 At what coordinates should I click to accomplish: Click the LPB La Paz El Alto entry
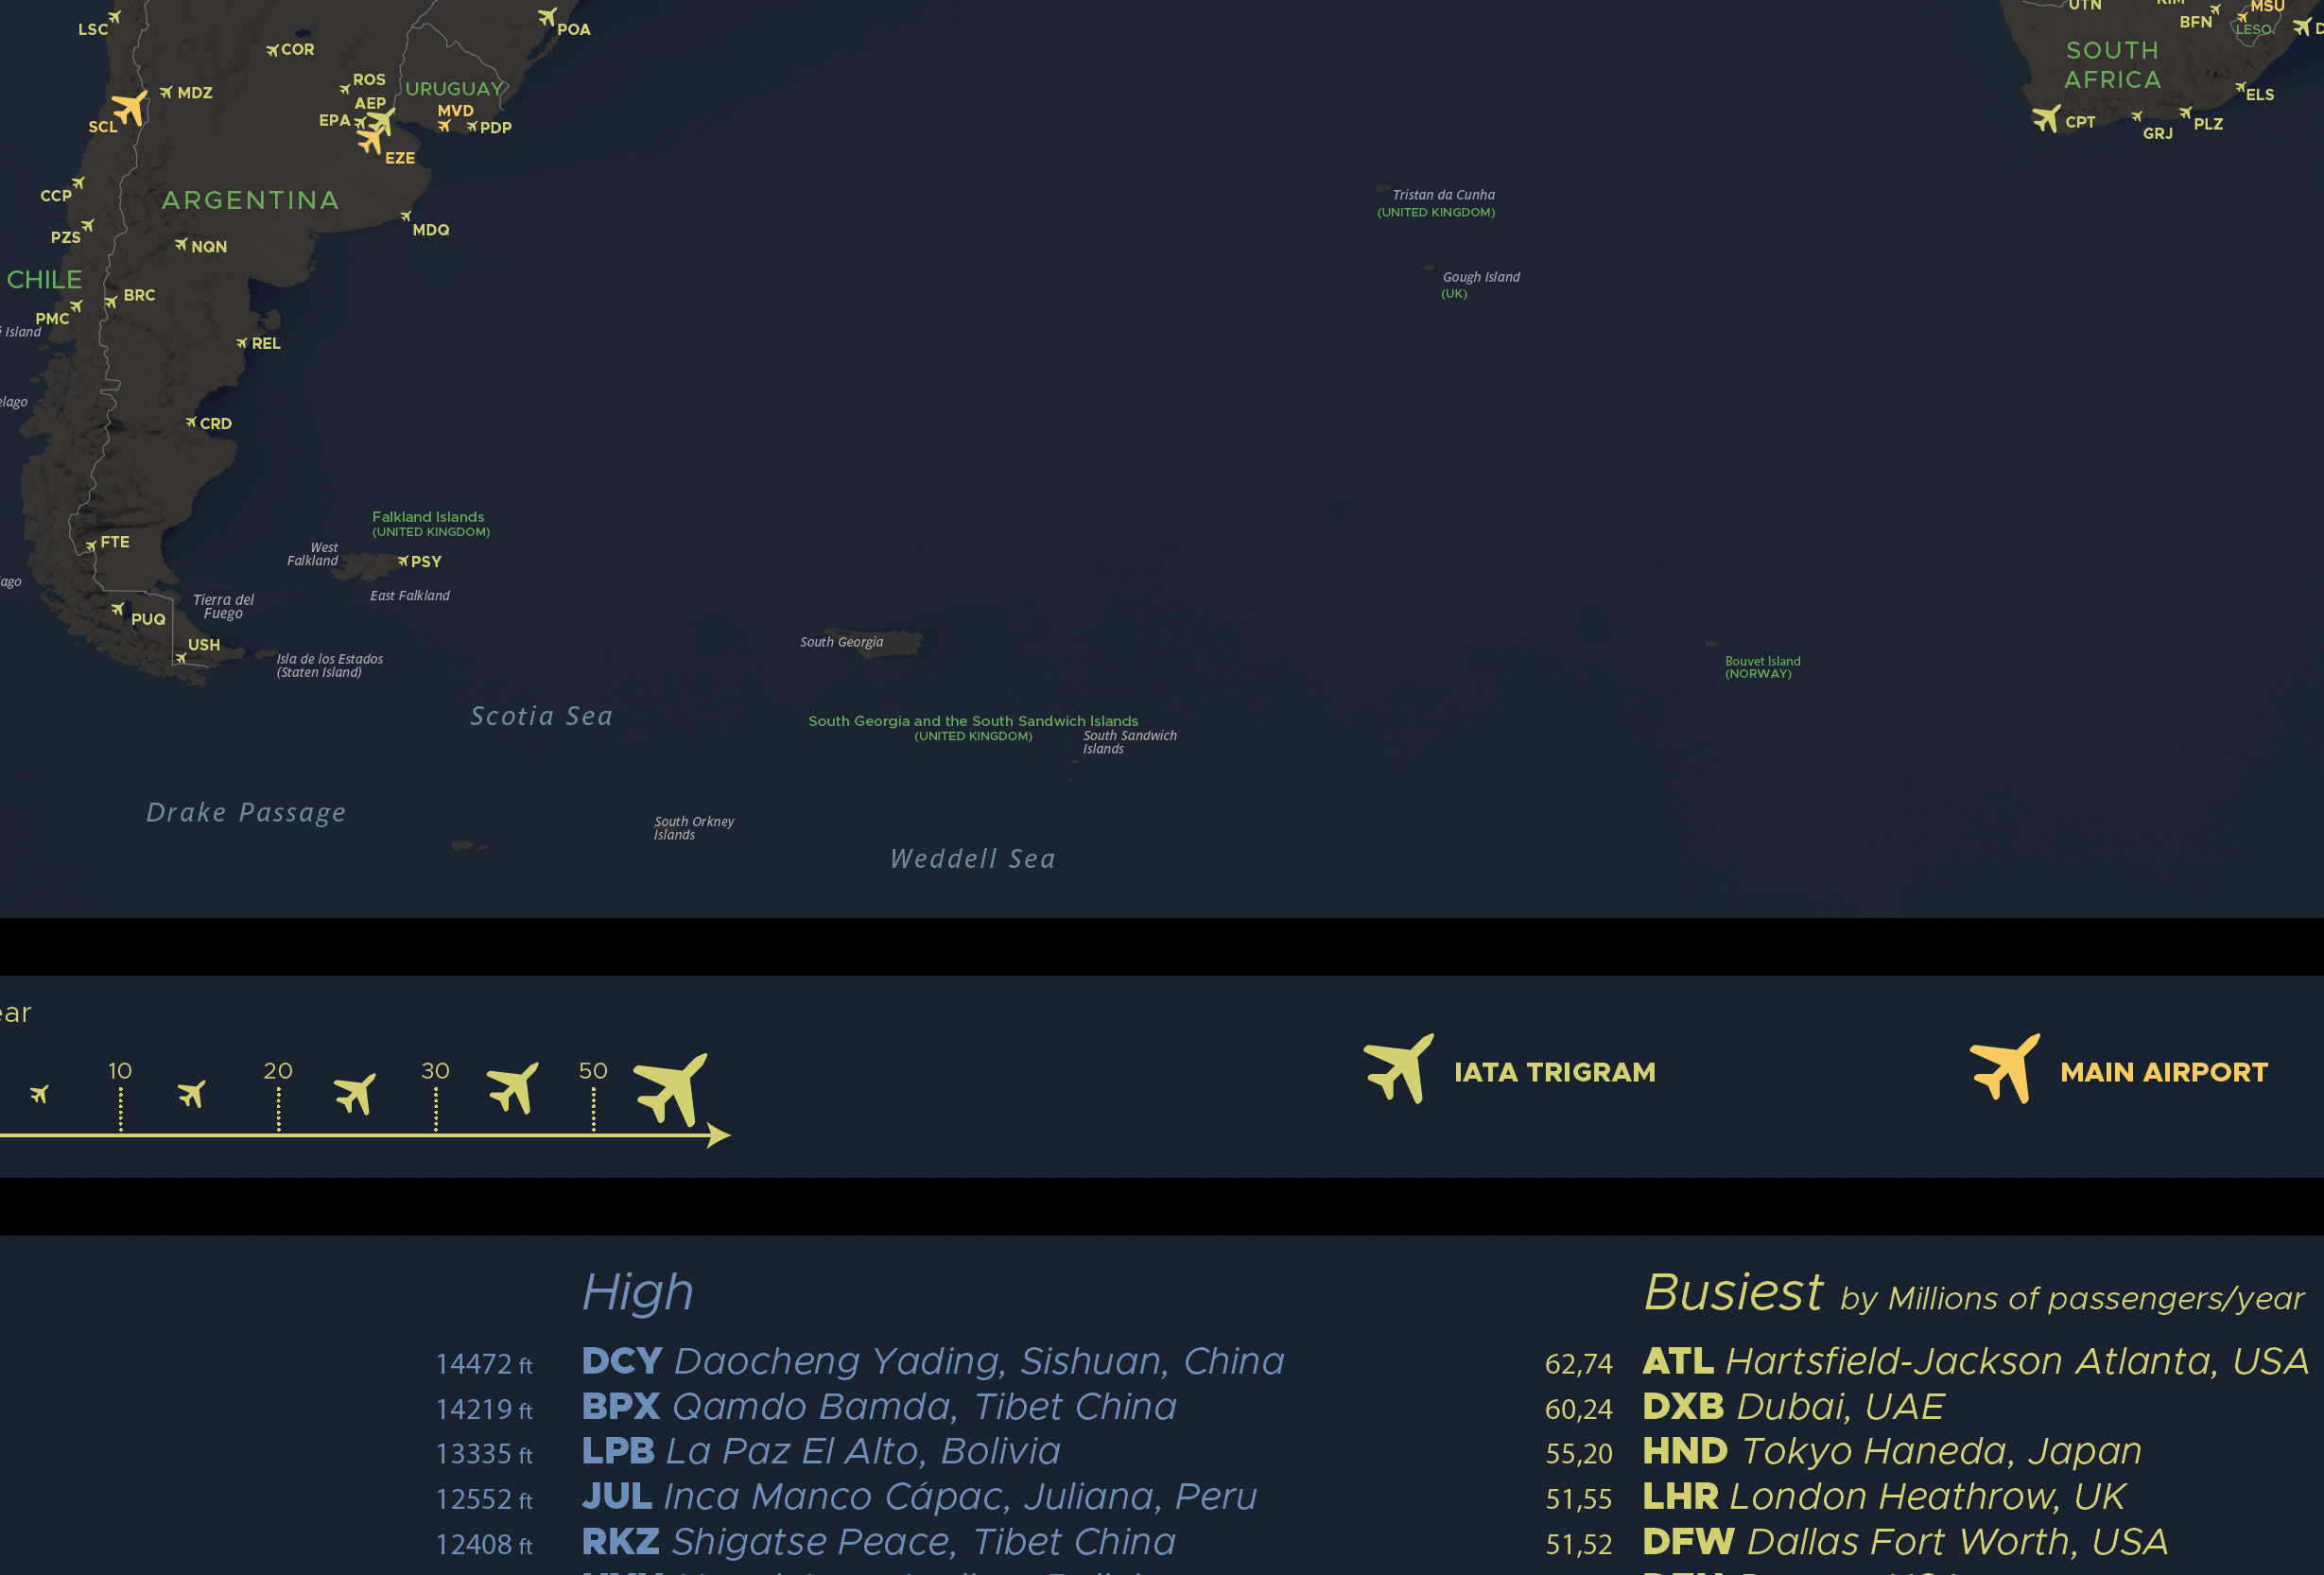point(820,1451)
